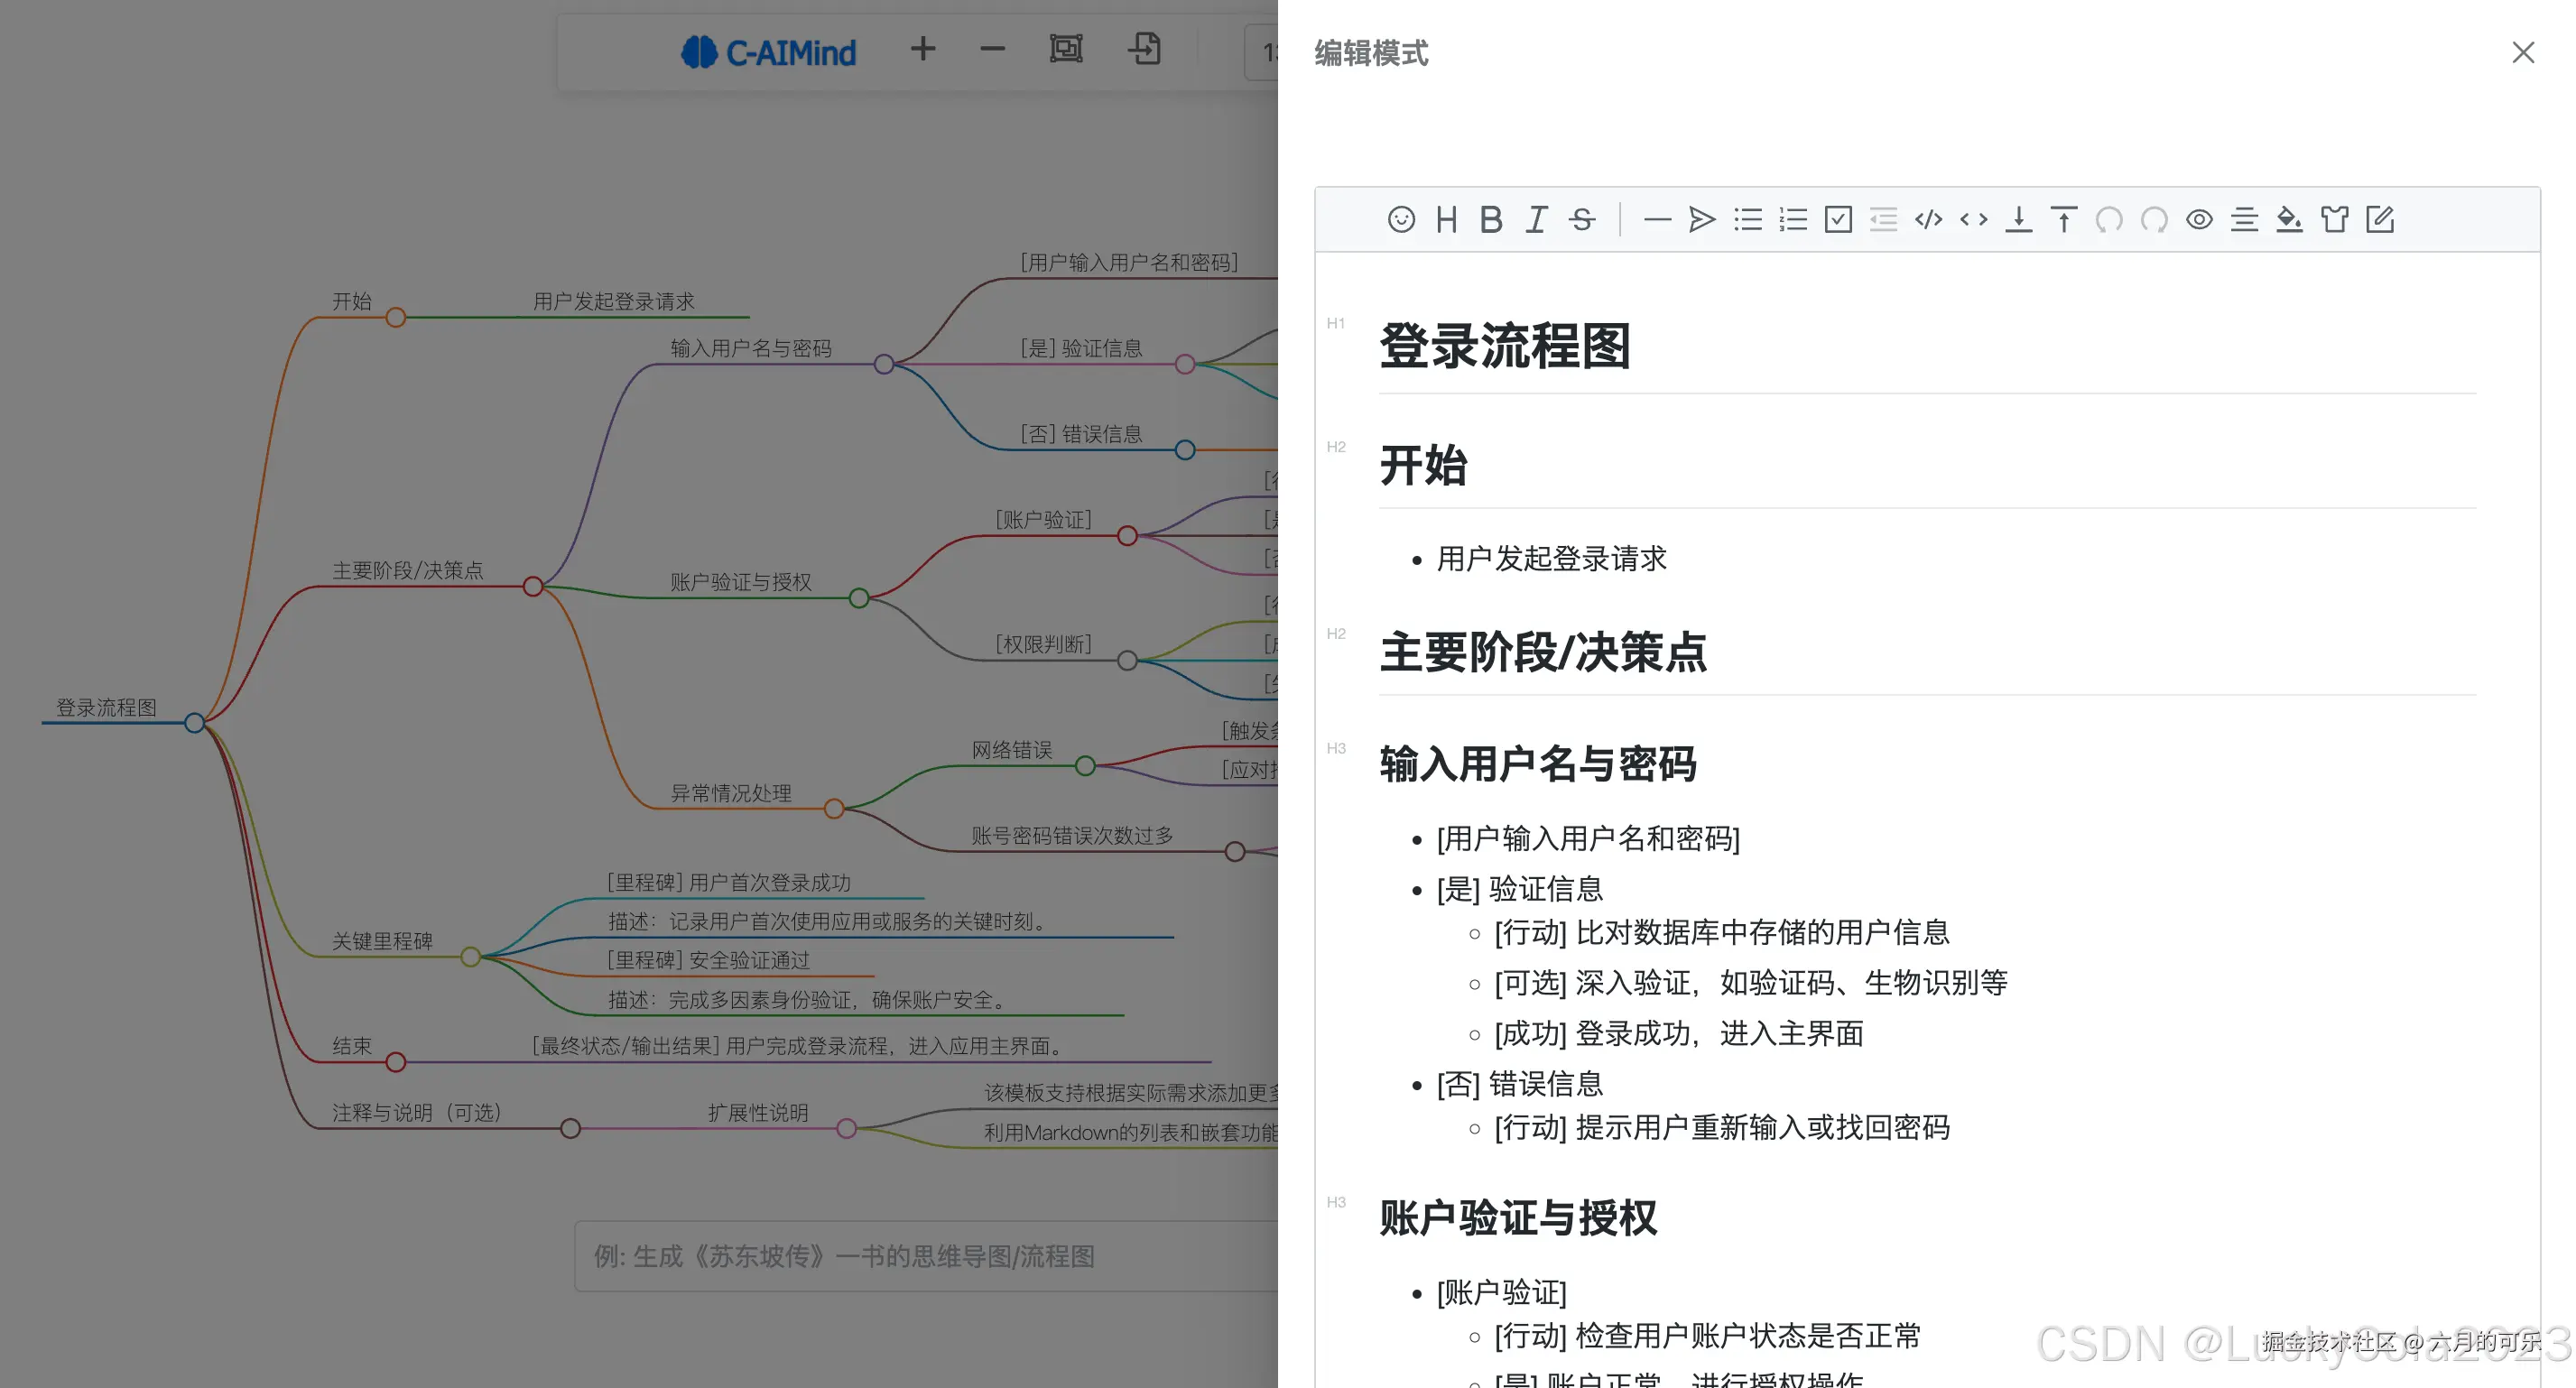Close the 编辑模式 panel
The height and width of the screenshot is (1388, 2576).
point(2523,52)
